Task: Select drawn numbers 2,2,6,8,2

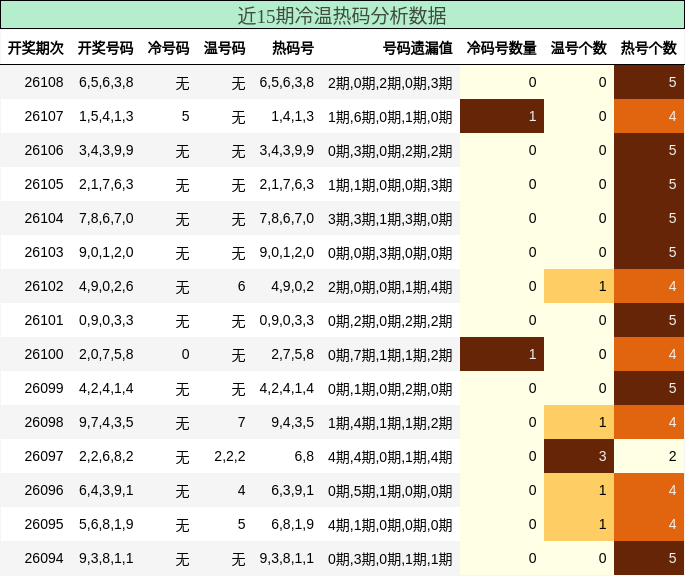Action: point(106,456)
